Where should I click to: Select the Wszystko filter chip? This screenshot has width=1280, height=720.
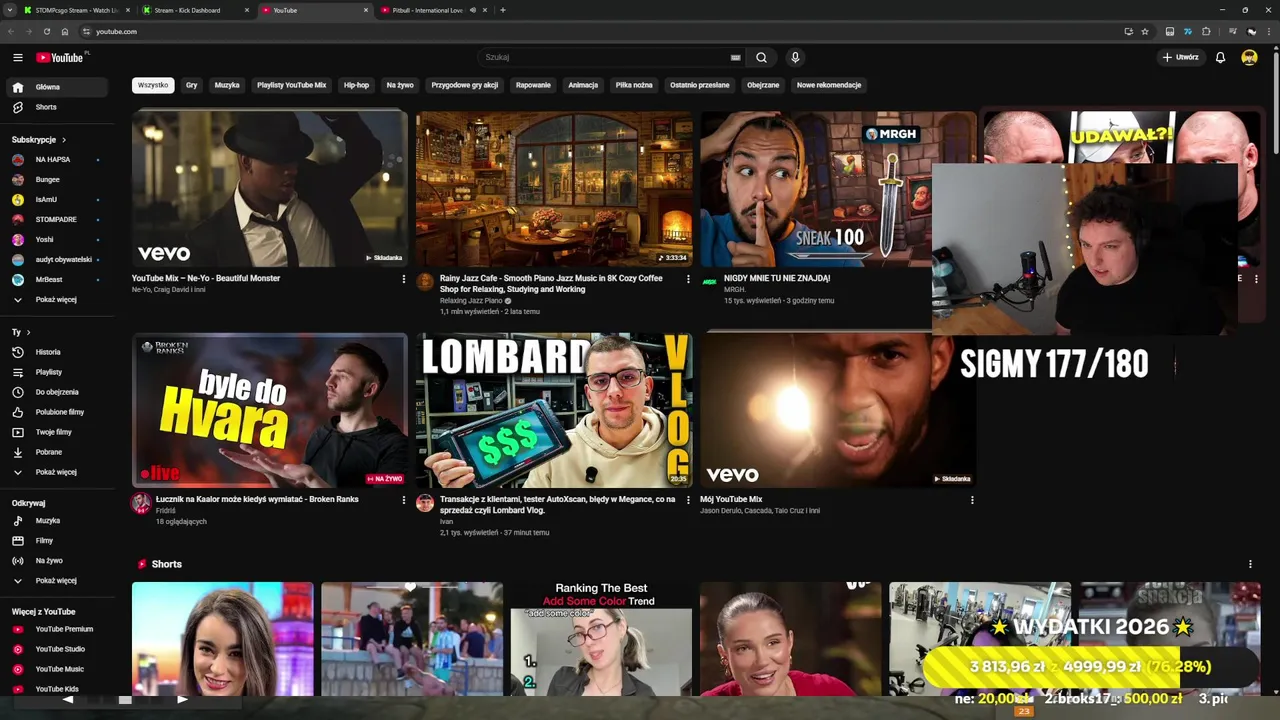click(x=153, y=85)
